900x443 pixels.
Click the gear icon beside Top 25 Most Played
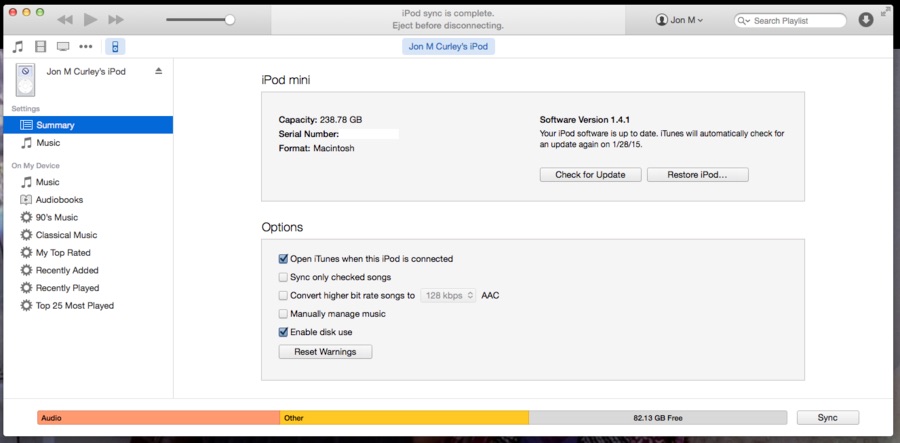pos(26,306)
